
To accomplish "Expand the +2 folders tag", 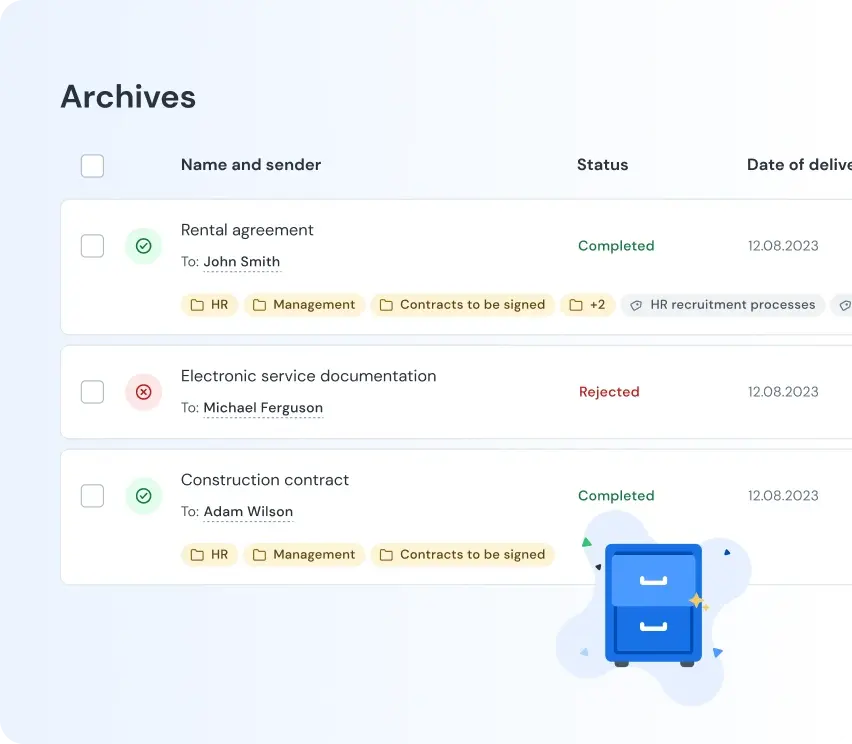I will (587, 305).
